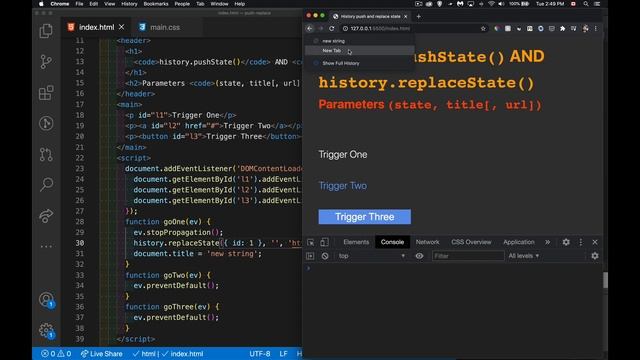Choose 'new string' history entry
Image resolution: width=640 pixels, height=360 pixels.
coord(360,41)
